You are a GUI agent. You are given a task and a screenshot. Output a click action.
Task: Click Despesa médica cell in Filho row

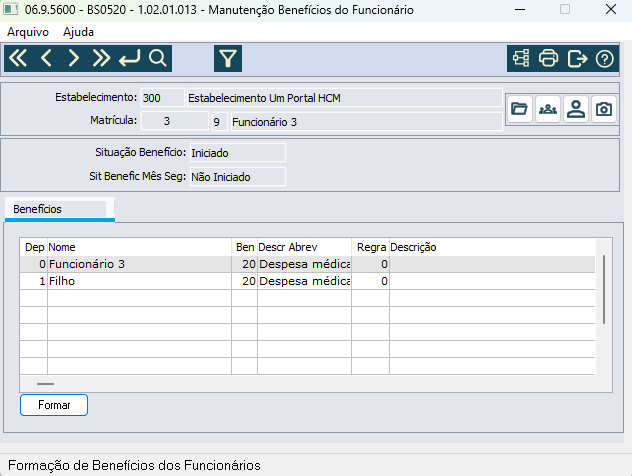pyautogui.click(x=304, y=281)
